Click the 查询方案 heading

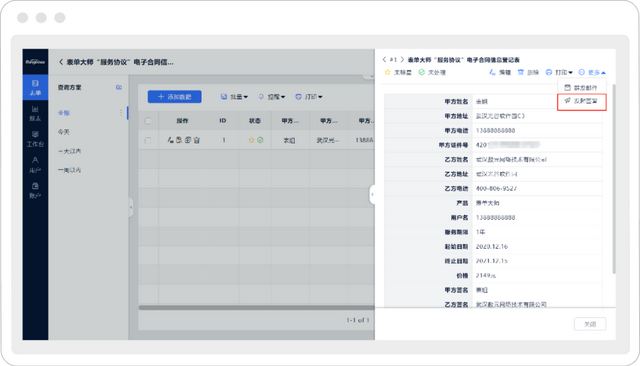(x=69, y=87)
